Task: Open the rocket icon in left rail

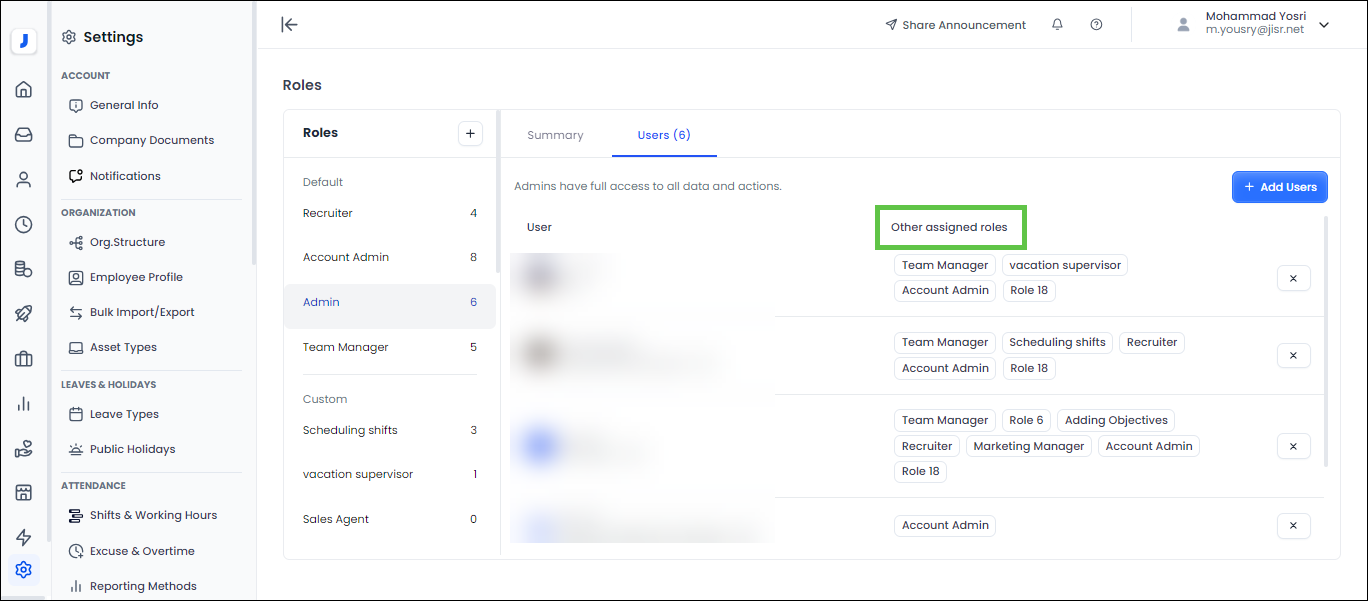Action: [x=24, y=314]
